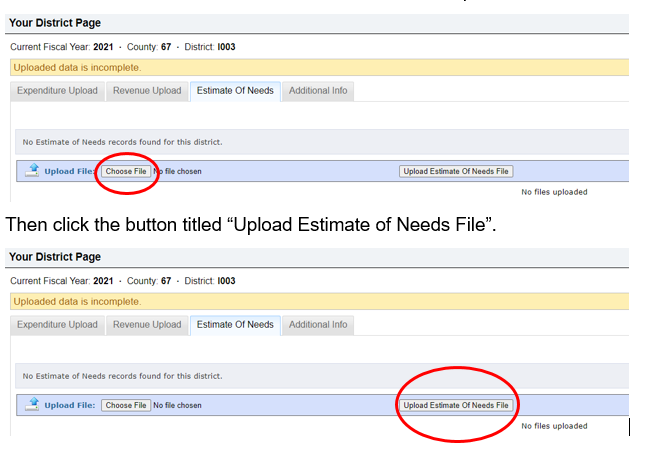Switch to Revenue Upload tab in the lower panel
The width and height of the screenshot is (666, 453).
[x=147, y=325]
